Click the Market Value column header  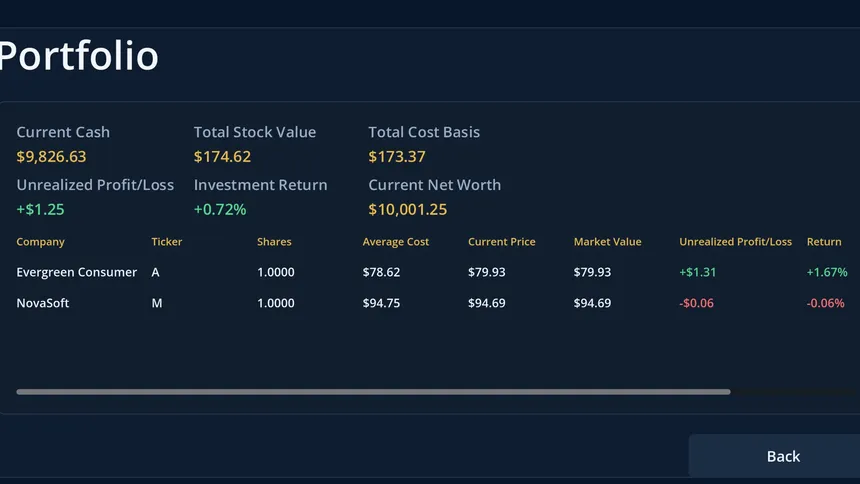pyautogui.click(x=607, y=242)
